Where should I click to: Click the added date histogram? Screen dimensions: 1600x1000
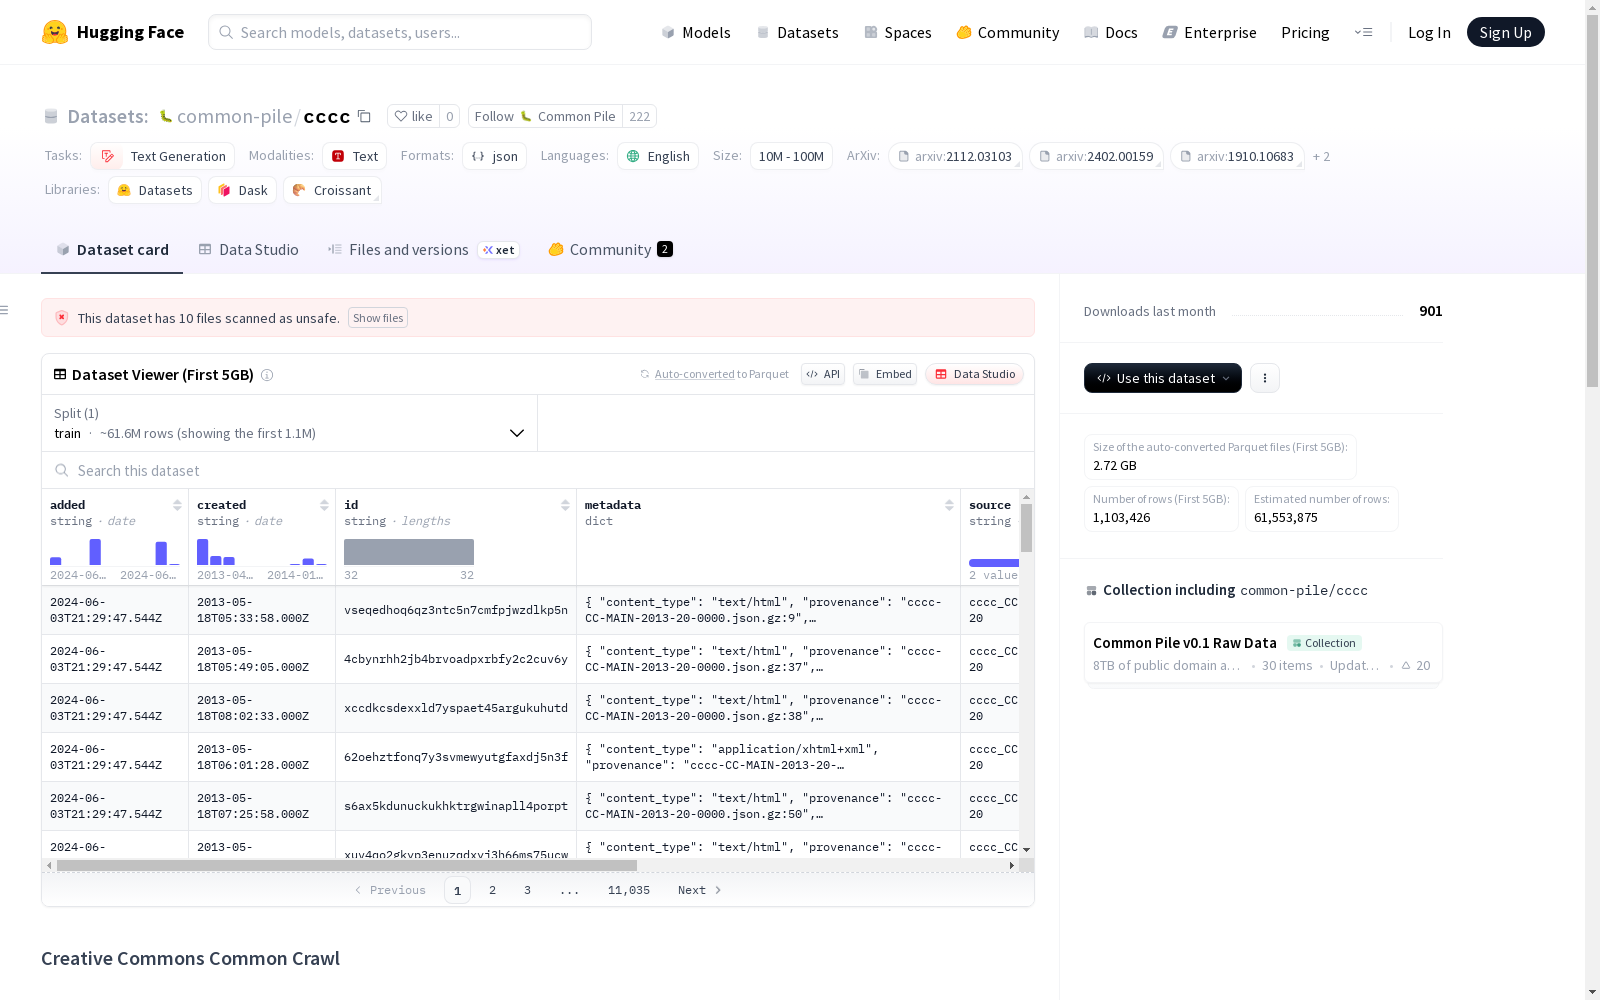coord(115,552)
